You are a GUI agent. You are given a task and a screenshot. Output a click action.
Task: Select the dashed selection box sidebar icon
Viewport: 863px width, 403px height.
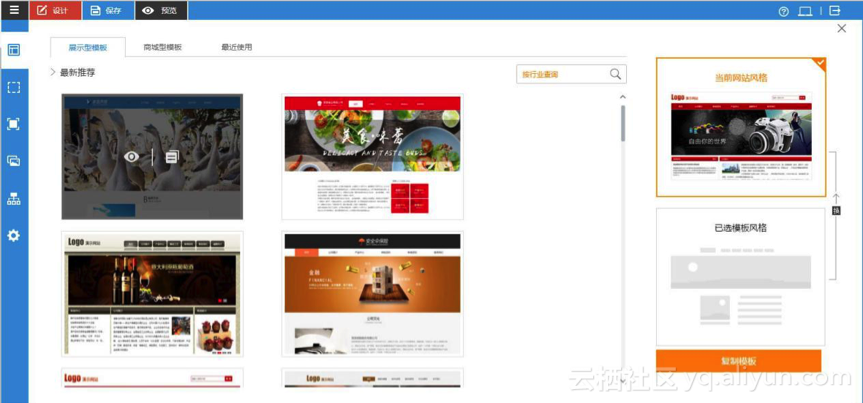coord(13,87)
